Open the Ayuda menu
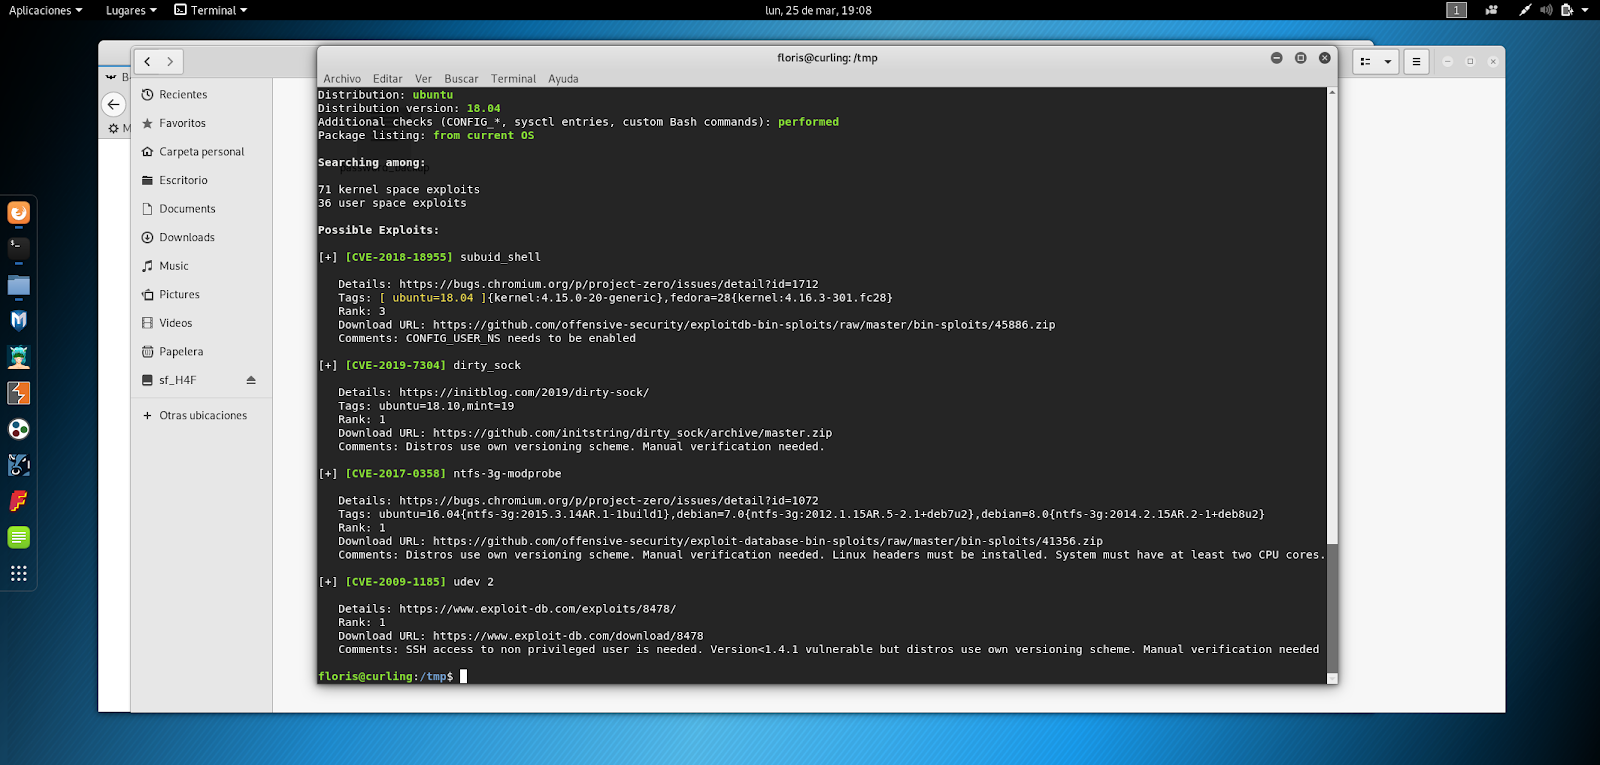 (563, 79)
